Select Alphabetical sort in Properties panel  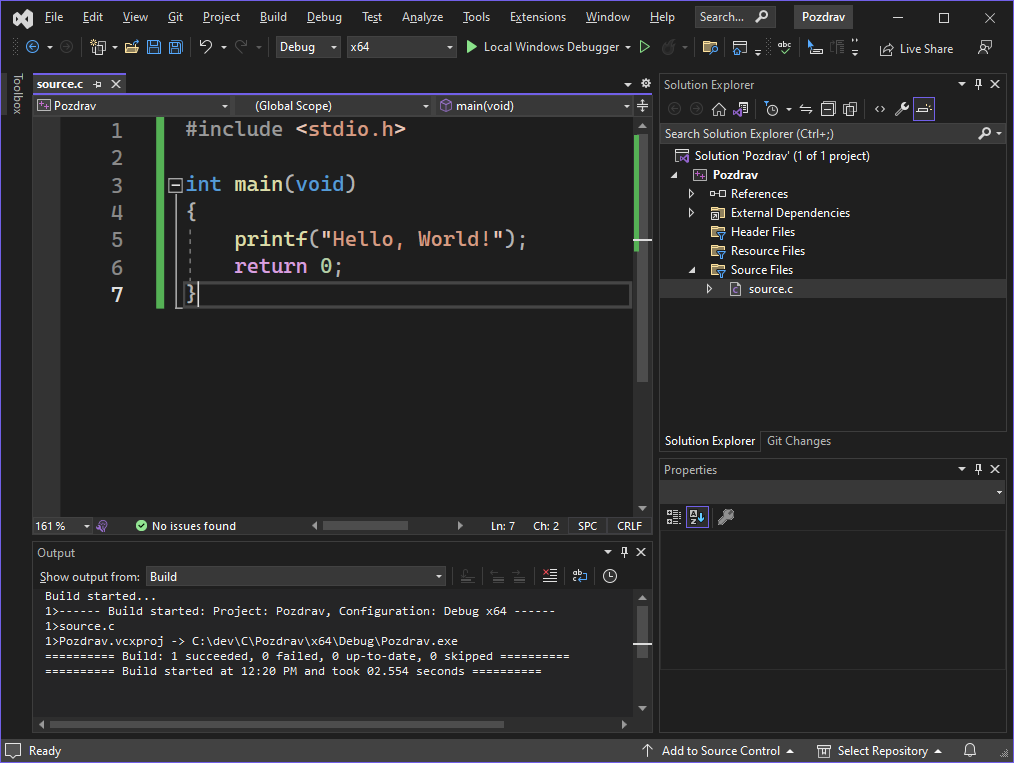coord(697,517)
